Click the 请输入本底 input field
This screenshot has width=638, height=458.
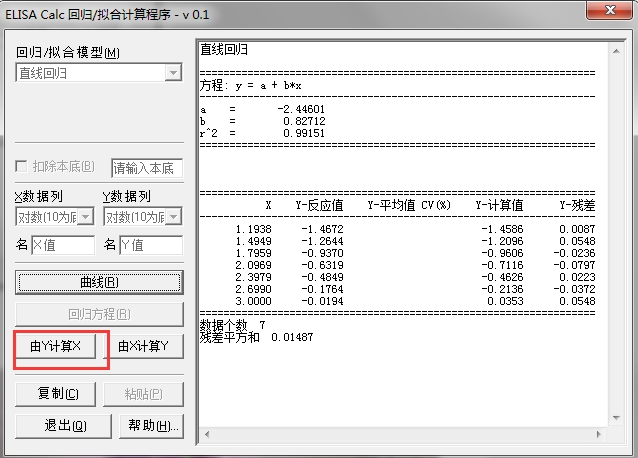coord(147,167)
